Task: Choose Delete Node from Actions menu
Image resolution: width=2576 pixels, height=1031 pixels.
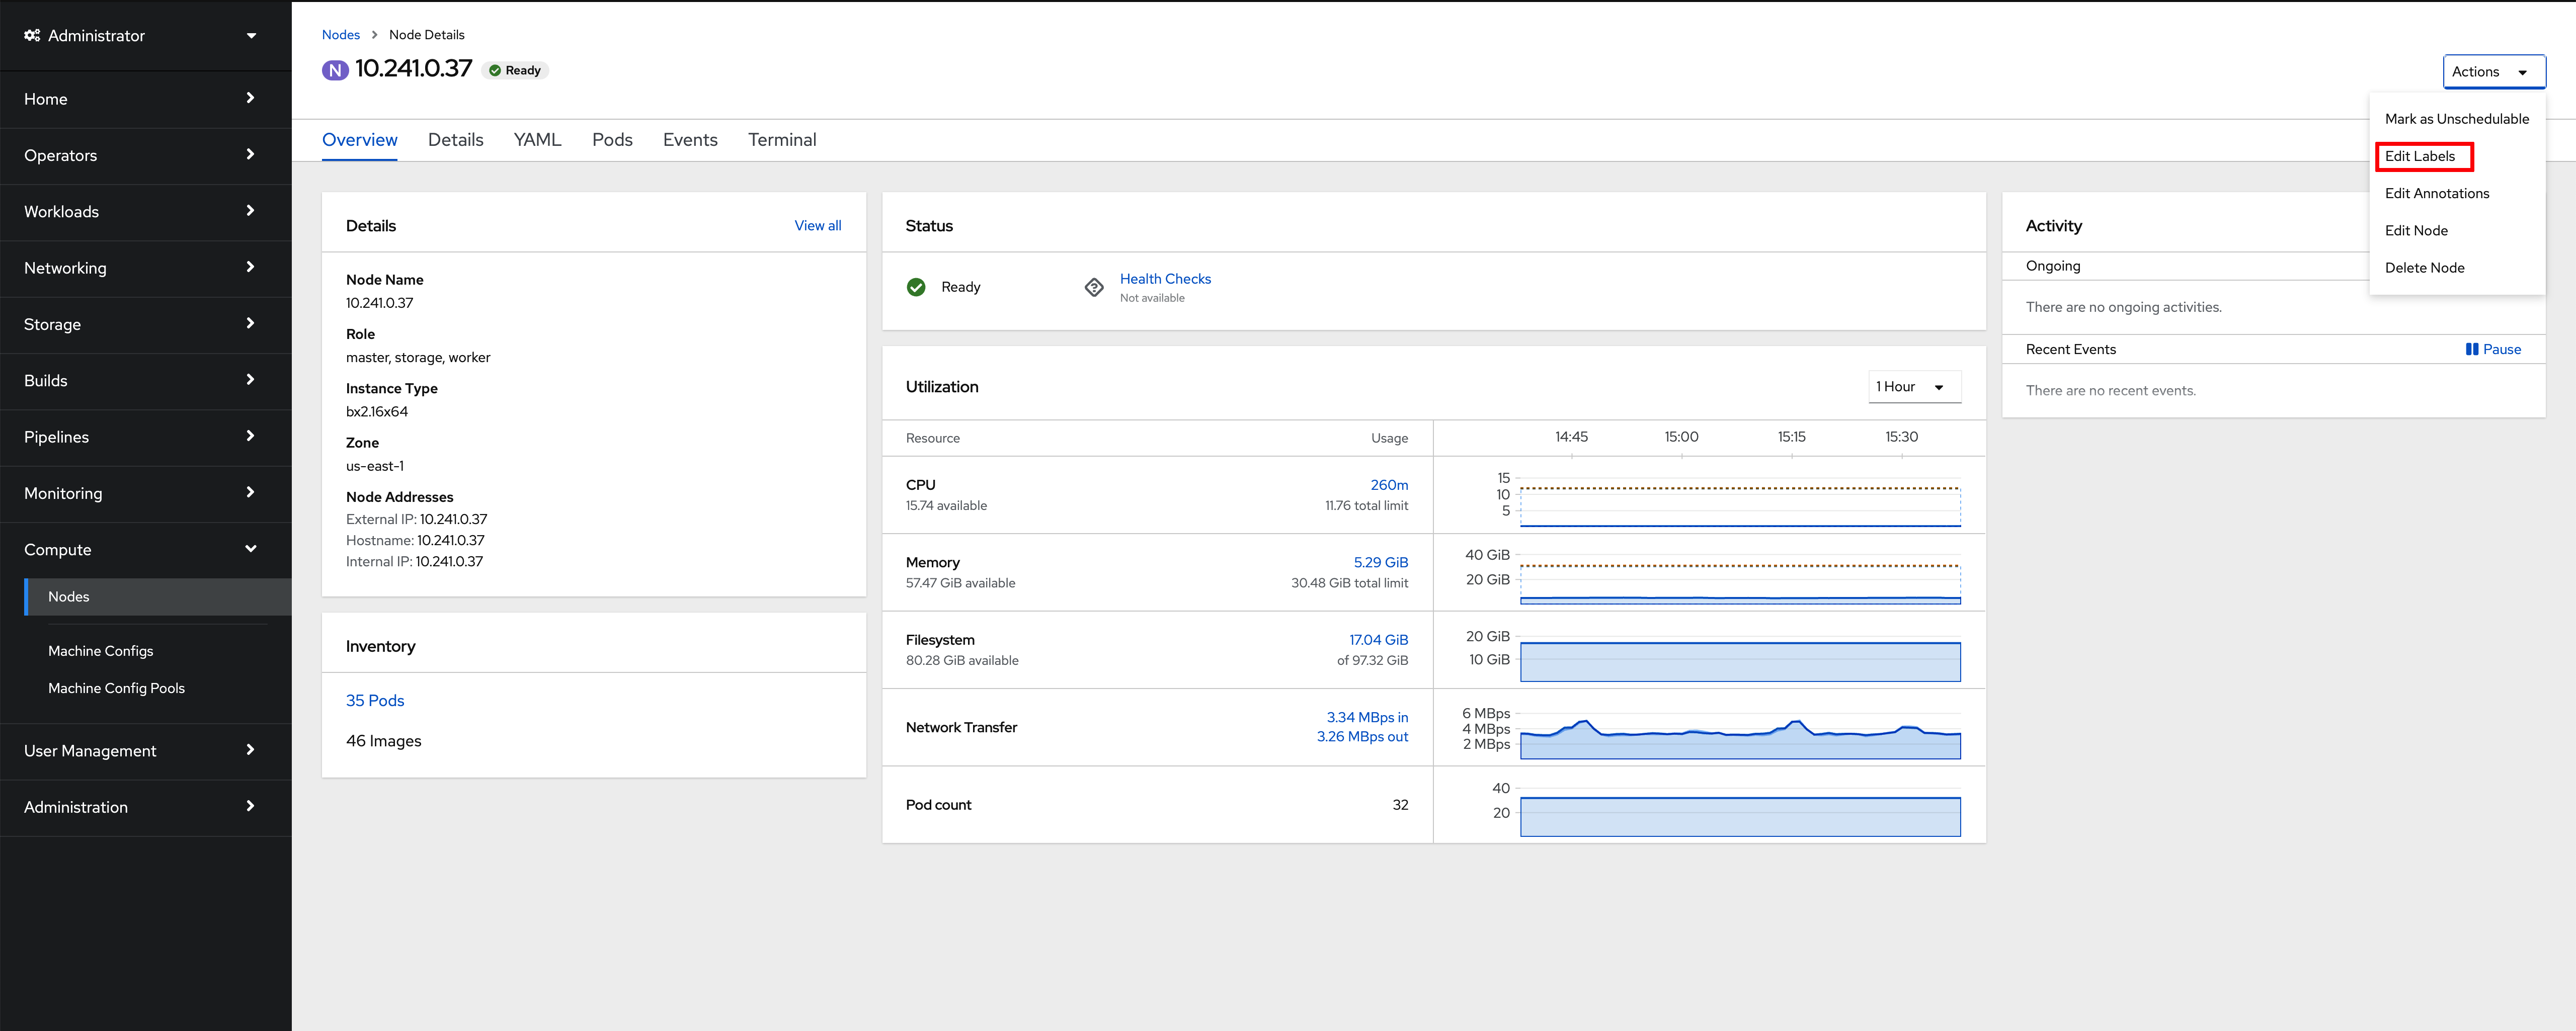Action: tap(2456, 268)
